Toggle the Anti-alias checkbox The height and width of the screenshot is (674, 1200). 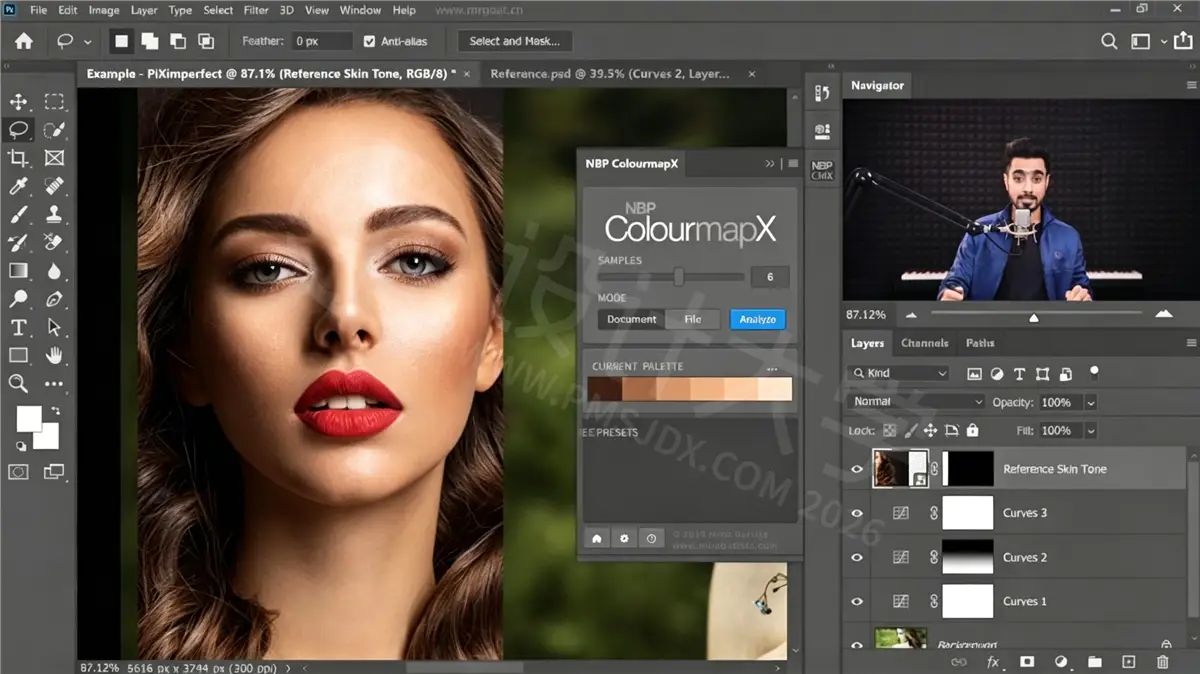370,41
